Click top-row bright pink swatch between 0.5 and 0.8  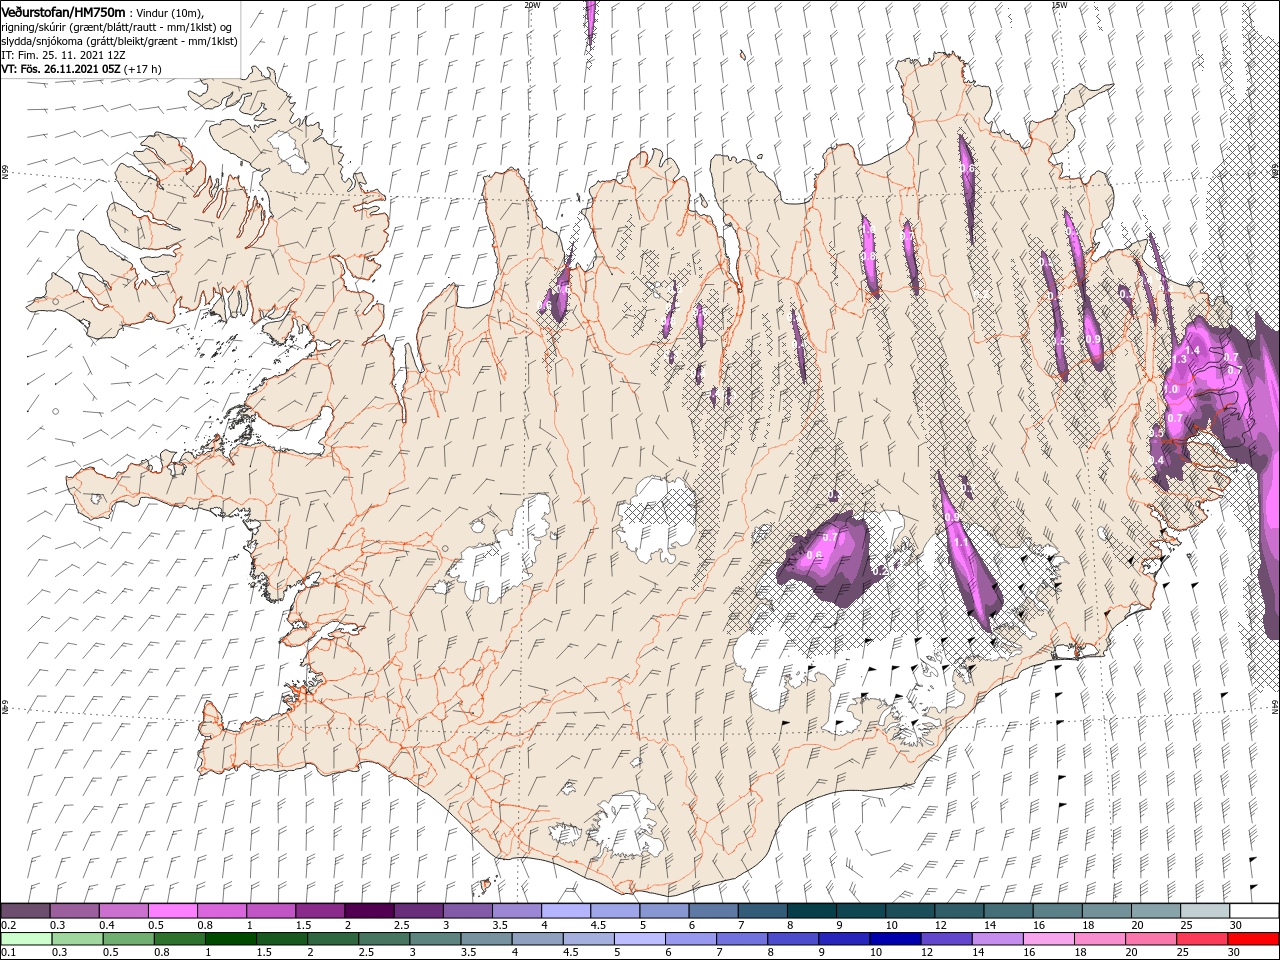(172, 911)
